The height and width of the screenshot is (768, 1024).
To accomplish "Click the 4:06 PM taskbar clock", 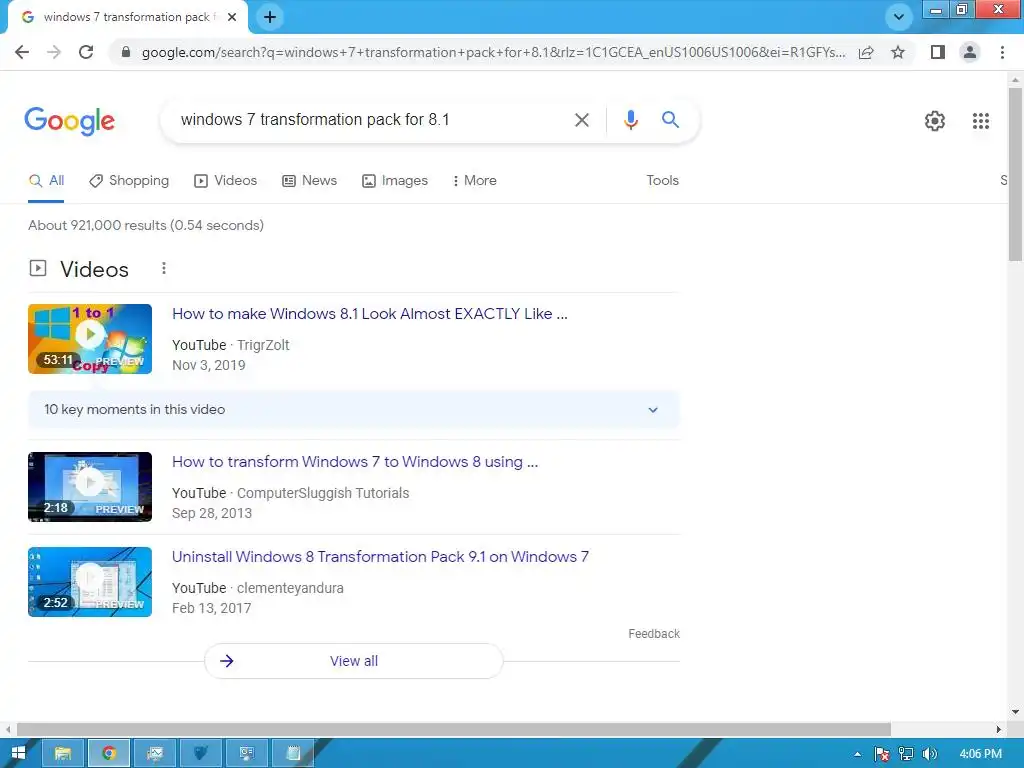I will (980, 754).
